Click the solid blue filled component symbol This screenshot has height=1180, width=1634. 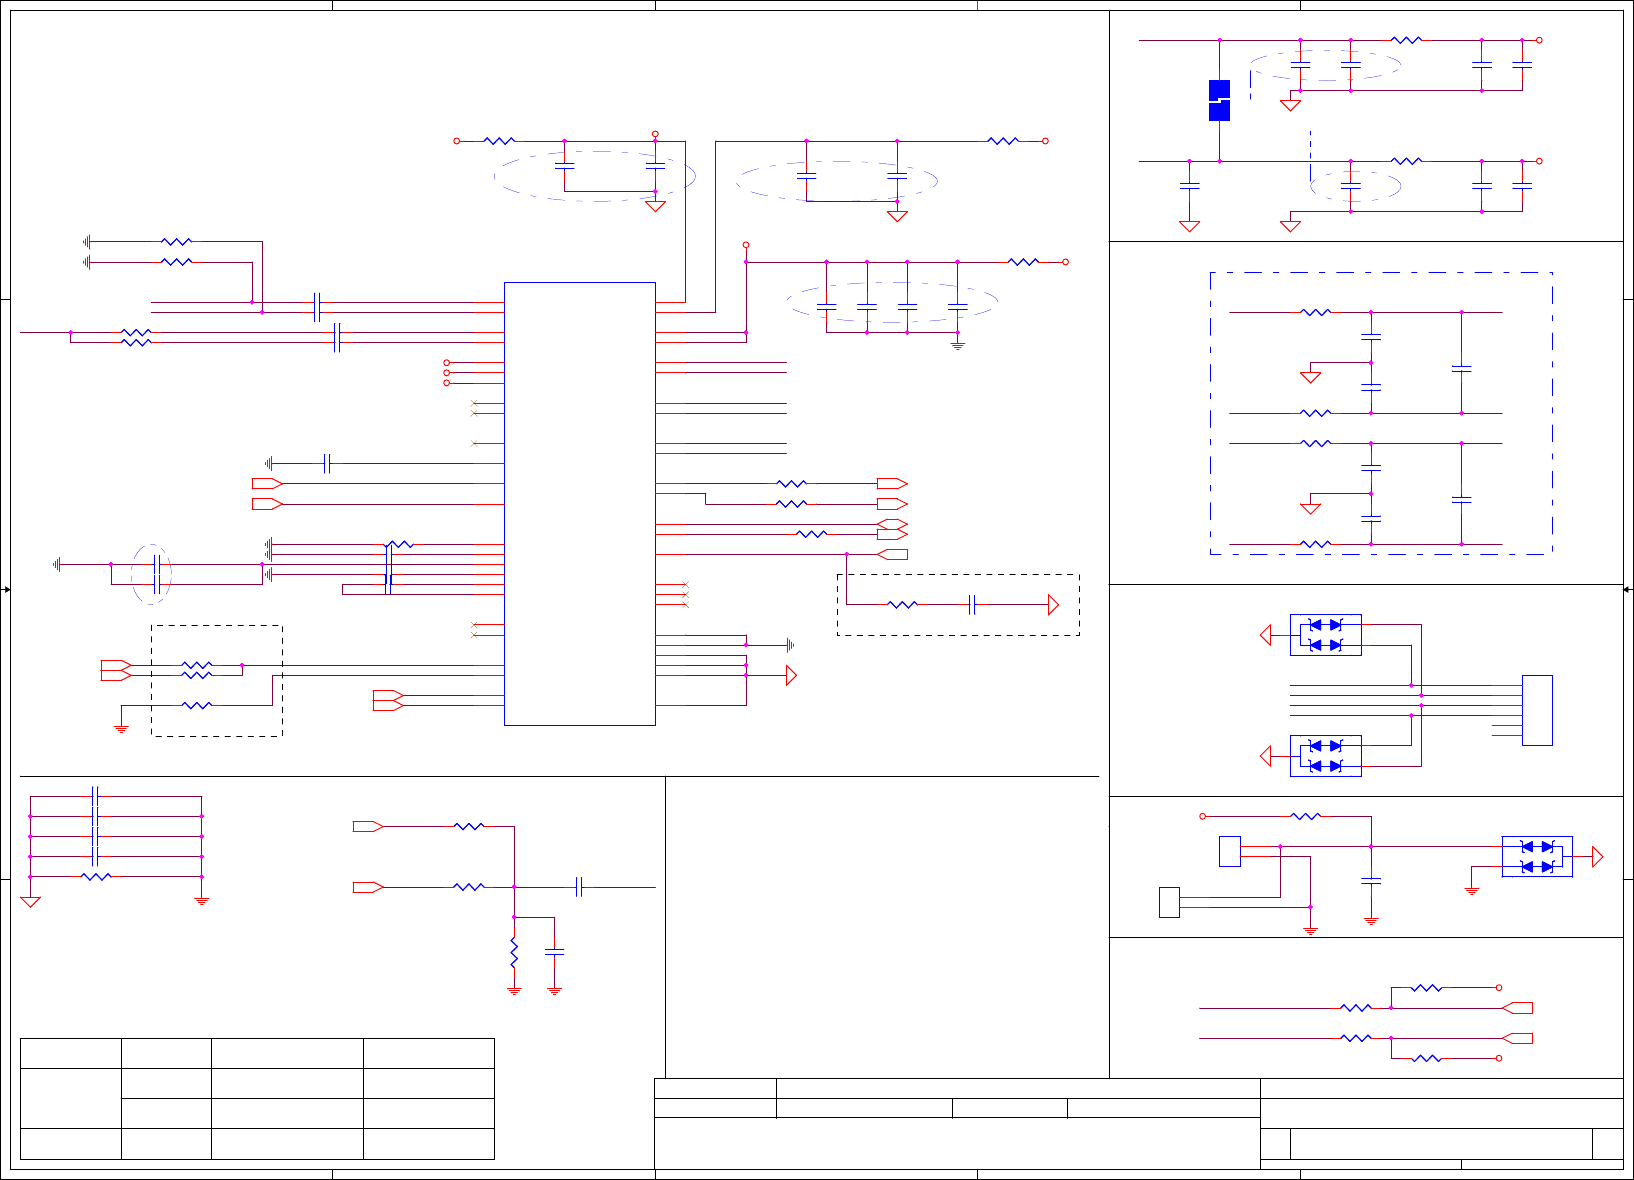tap(1219, 100)
